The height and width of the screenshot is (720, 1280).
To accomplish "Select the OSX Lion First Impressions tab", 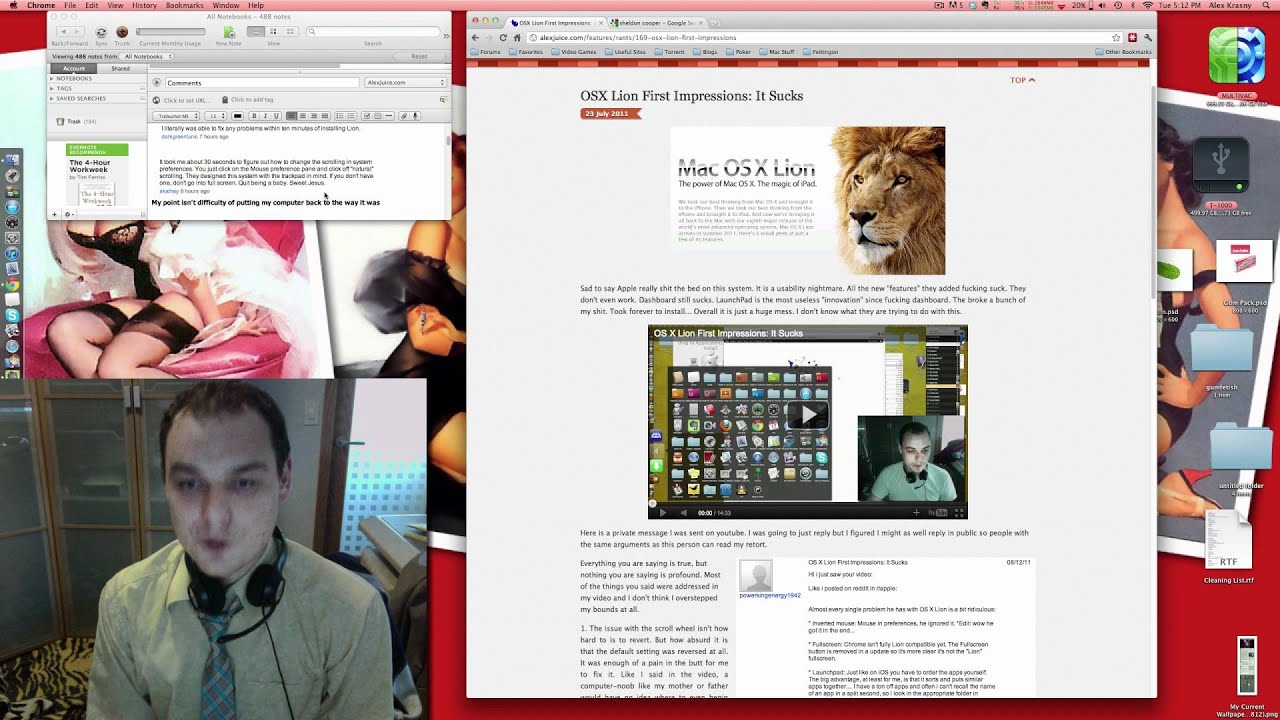I will [554, 22].
